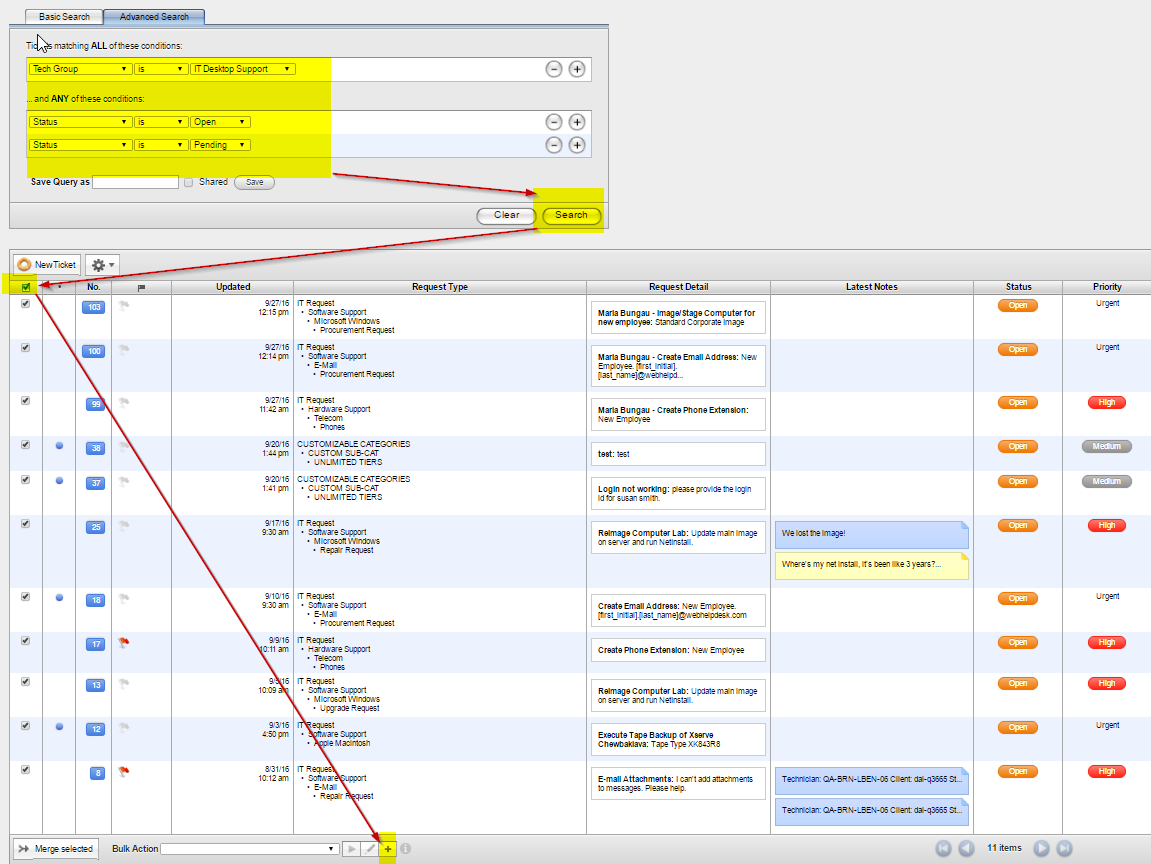Click the Clear button to reset conditions
The height and width of the screenshot is (864, 1151).
pos(504,215)
